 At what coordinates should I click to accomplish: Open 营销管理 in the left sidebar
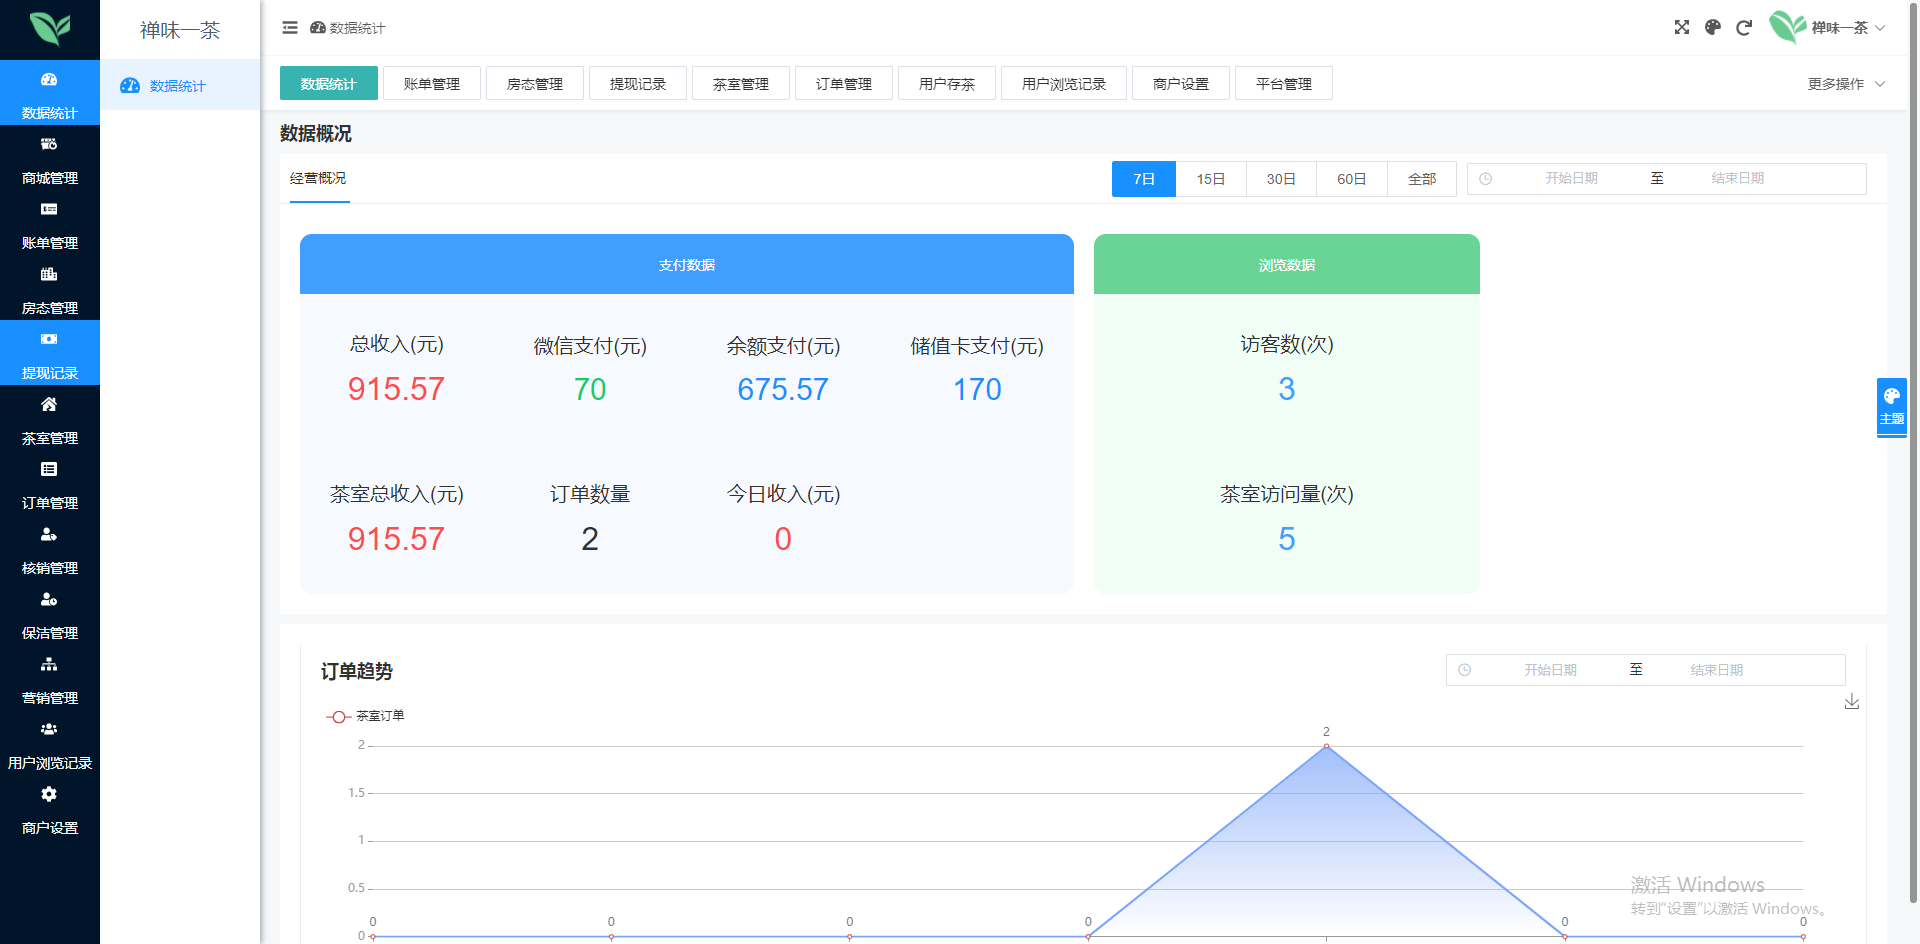pyautogui.click(x=49, y=680)
